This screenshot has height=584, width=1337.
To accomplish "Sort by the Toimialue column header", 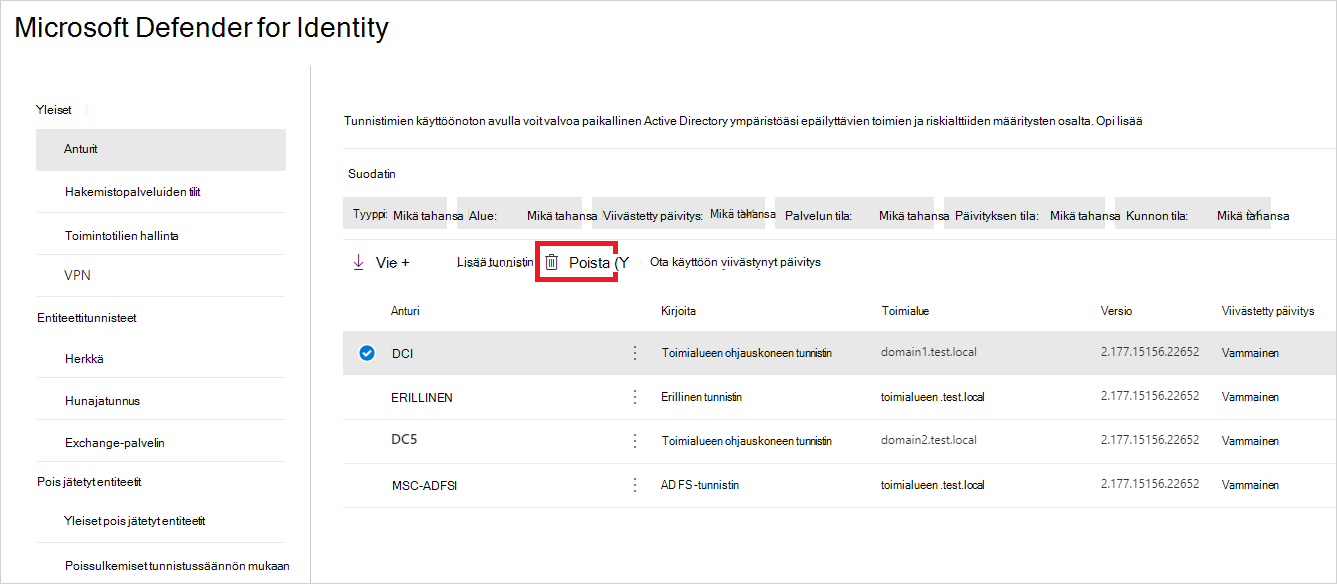I will click(905, 311).
